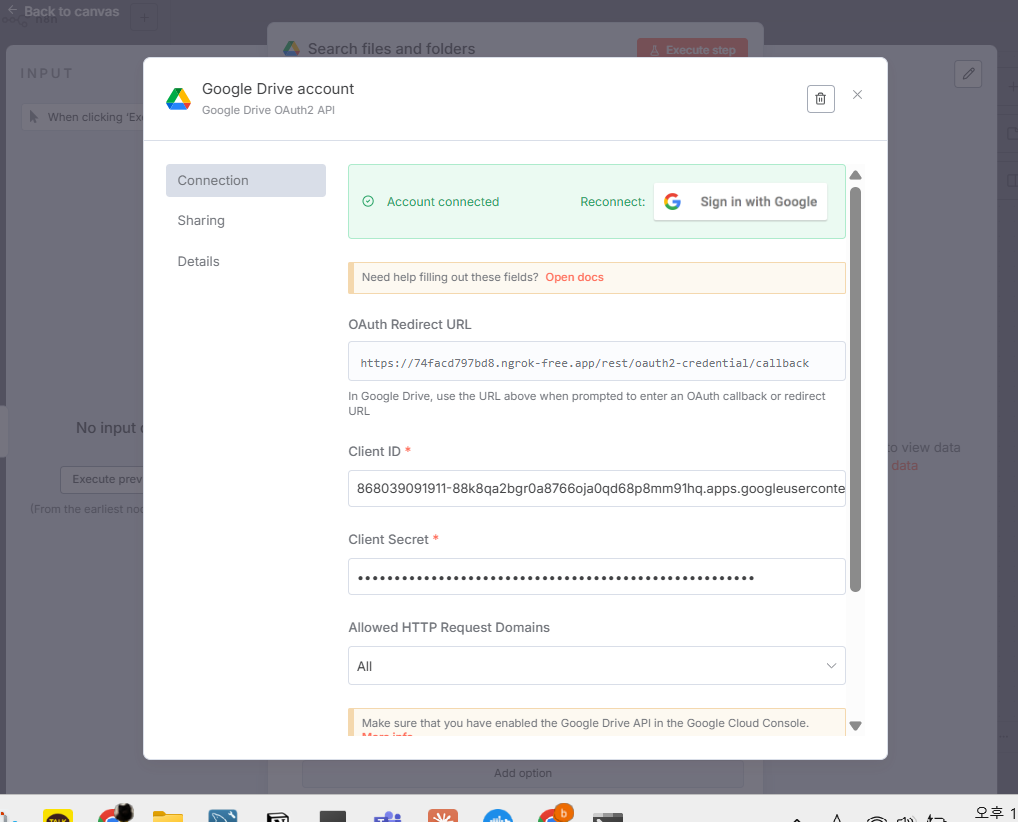Focus the Client ID input field

597,488
